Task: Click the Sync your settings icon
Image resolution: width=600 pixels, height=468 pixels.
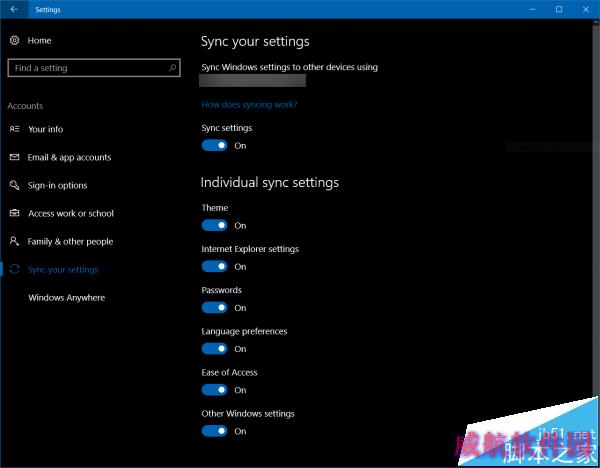Action: [x=14, y=269]
